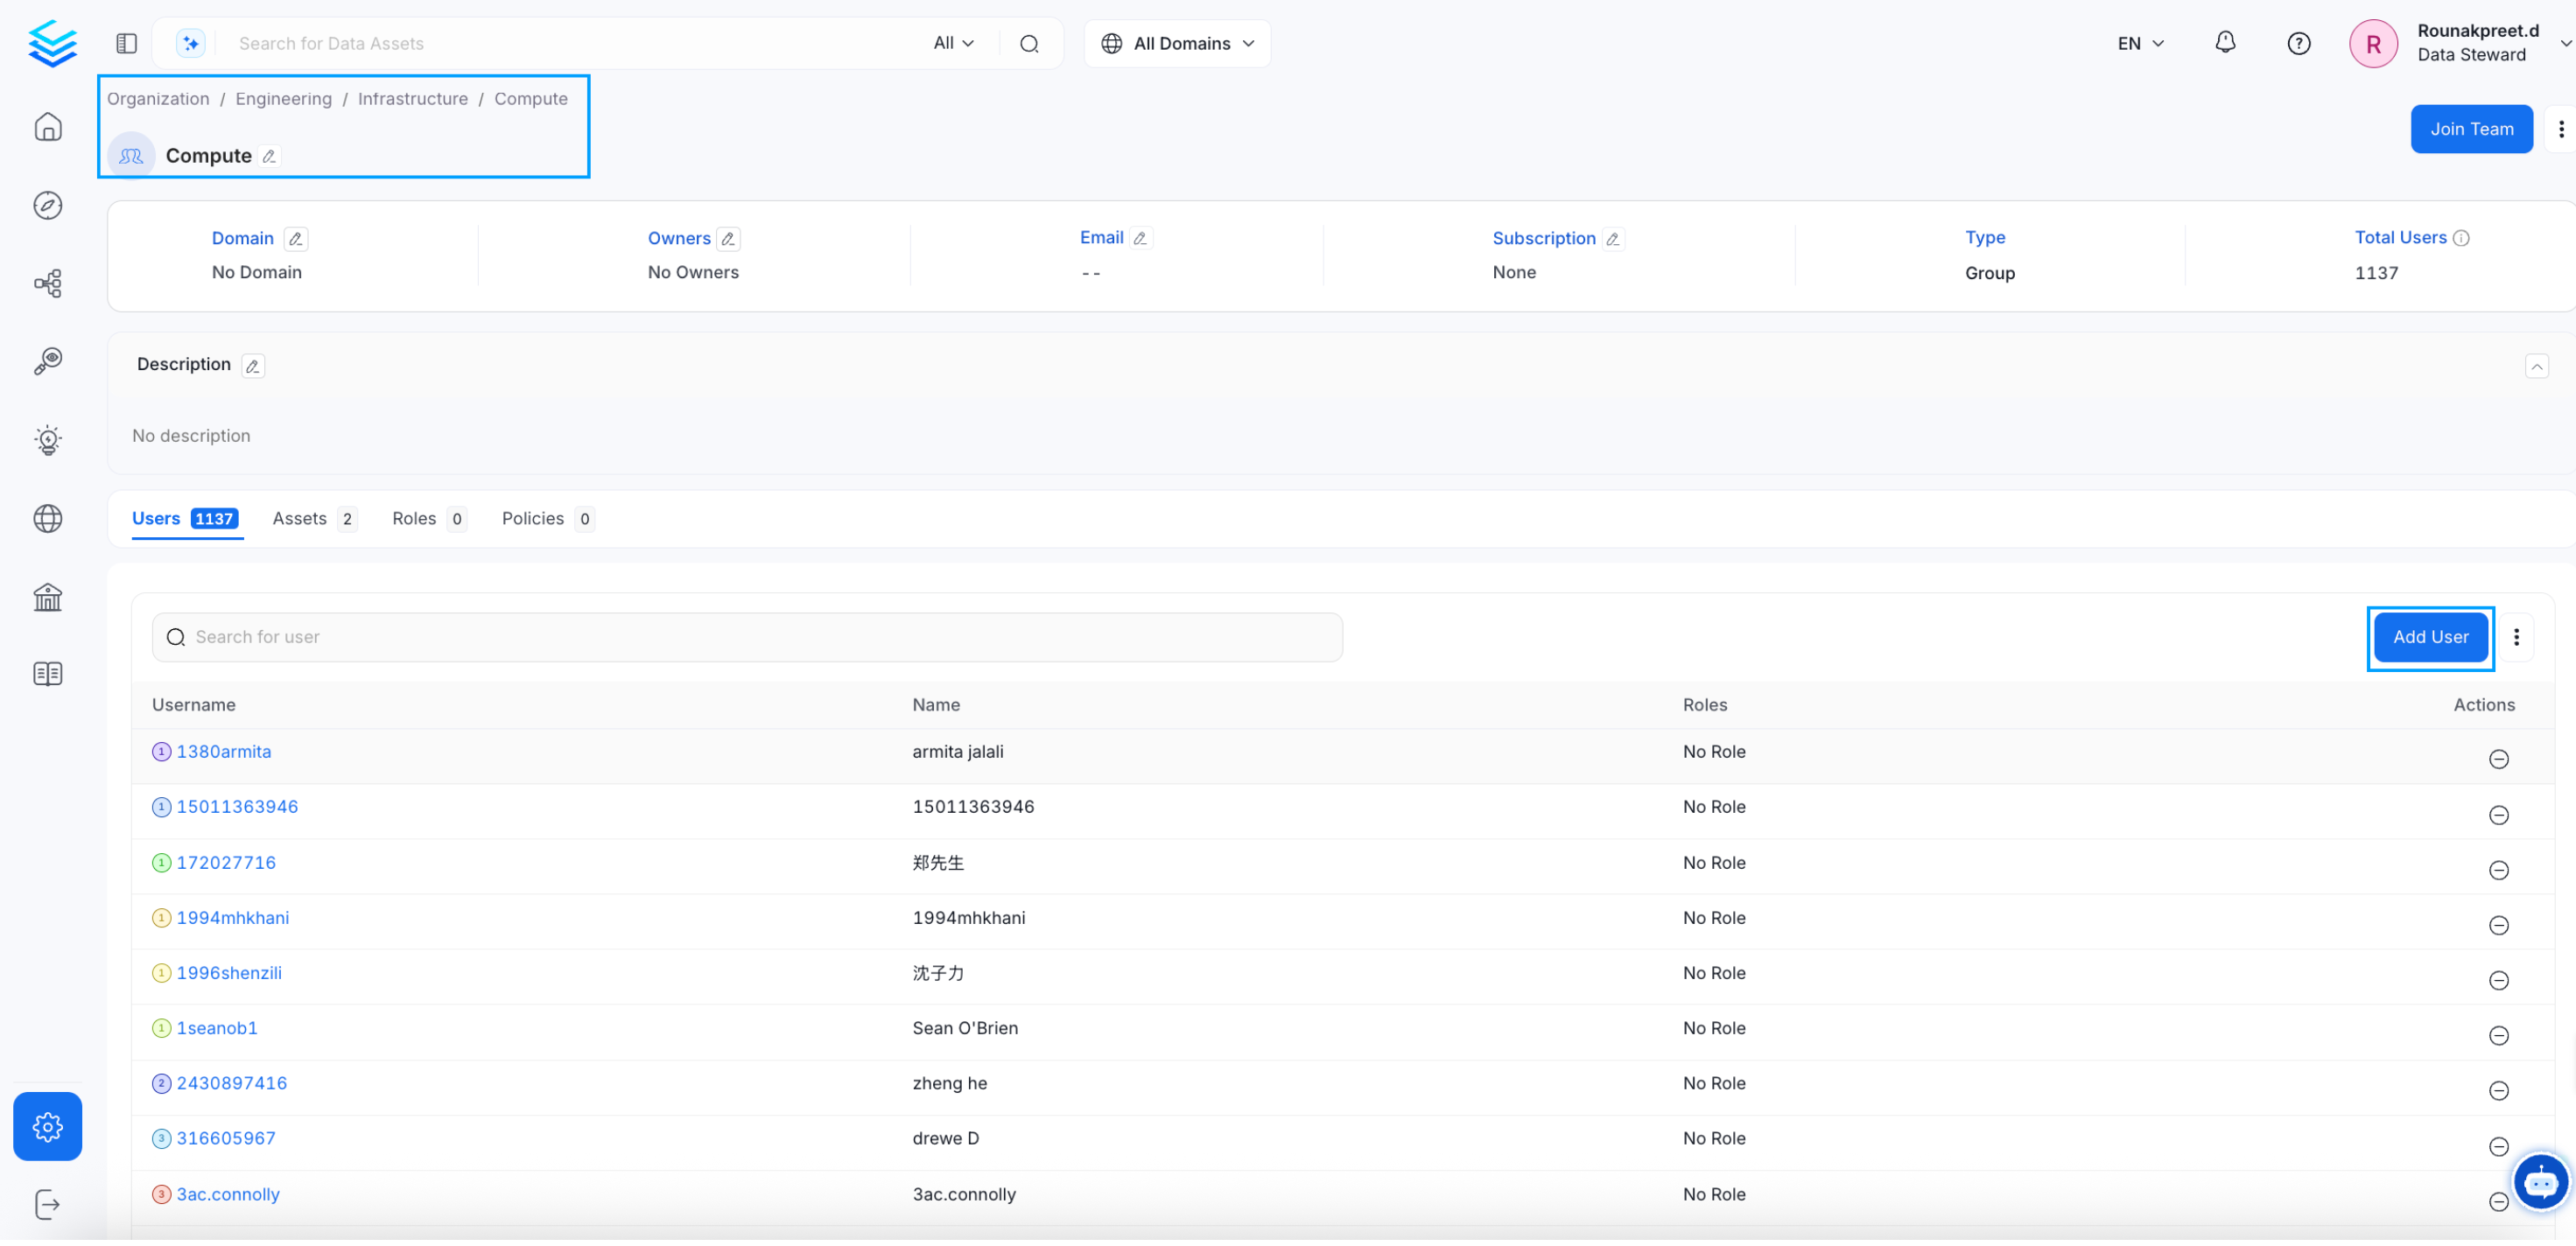
Task: Open the Governance bank icon in sidebar
Action: pyautogui.click(x=48, y=599)
